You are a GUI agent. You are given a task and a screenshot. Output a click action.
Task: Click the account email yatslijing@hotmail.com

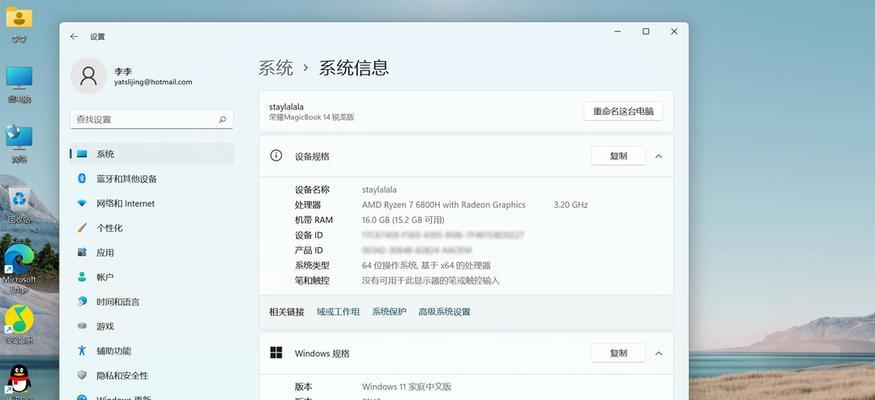pos(153,82)
